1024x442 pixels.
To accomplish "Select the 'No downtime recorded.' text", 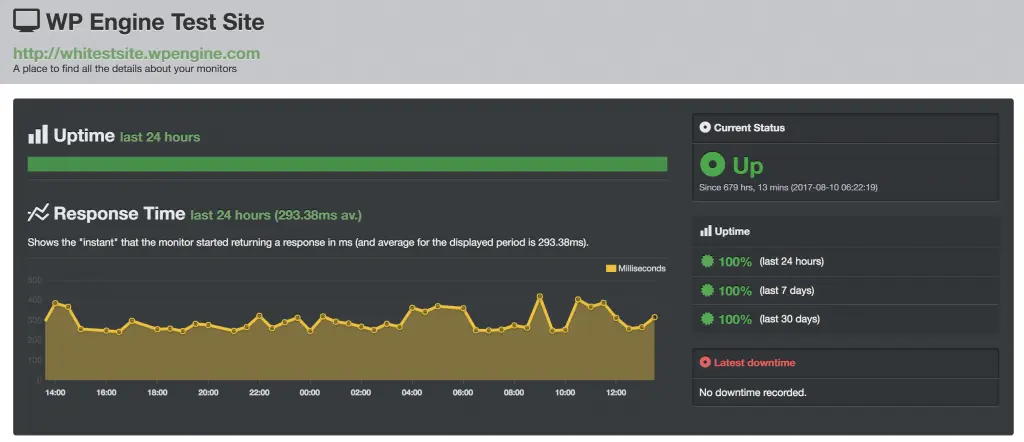I will (753, 393).
